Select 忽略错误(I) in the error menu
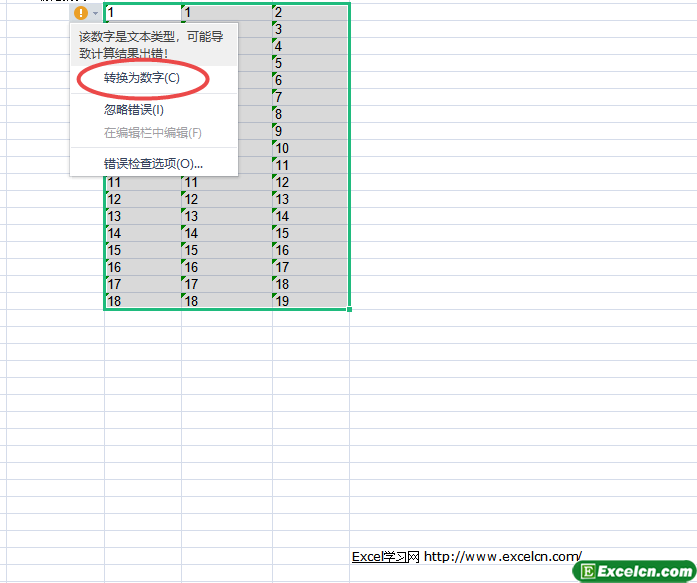Screen dimensions: 697x583 134,110
